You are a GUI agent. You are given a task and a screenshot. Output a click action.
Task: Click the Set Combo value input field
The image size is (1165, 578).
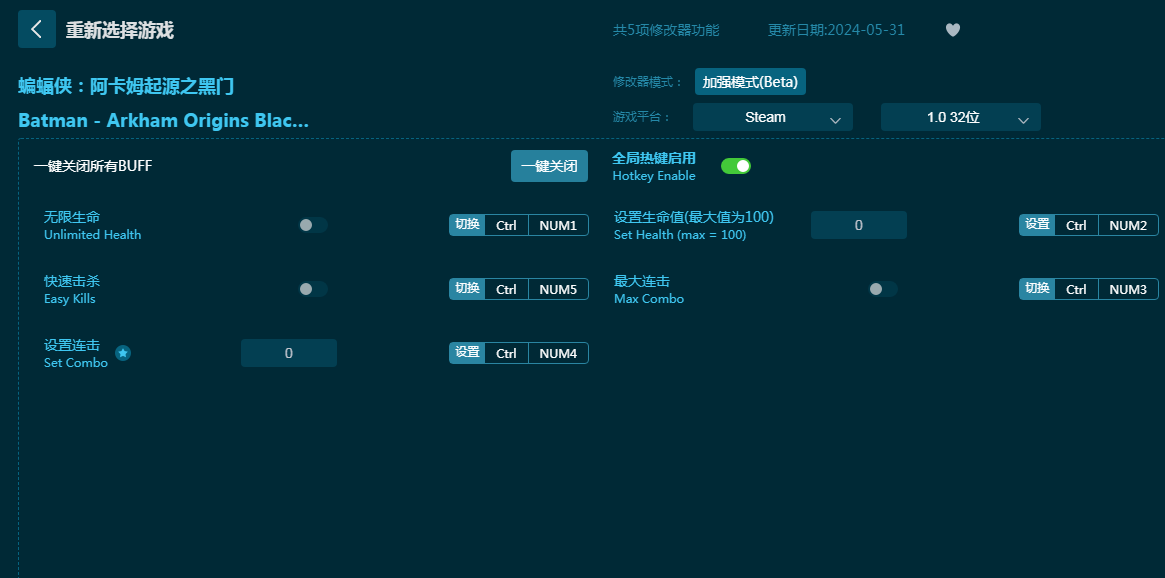pos(289,353)
